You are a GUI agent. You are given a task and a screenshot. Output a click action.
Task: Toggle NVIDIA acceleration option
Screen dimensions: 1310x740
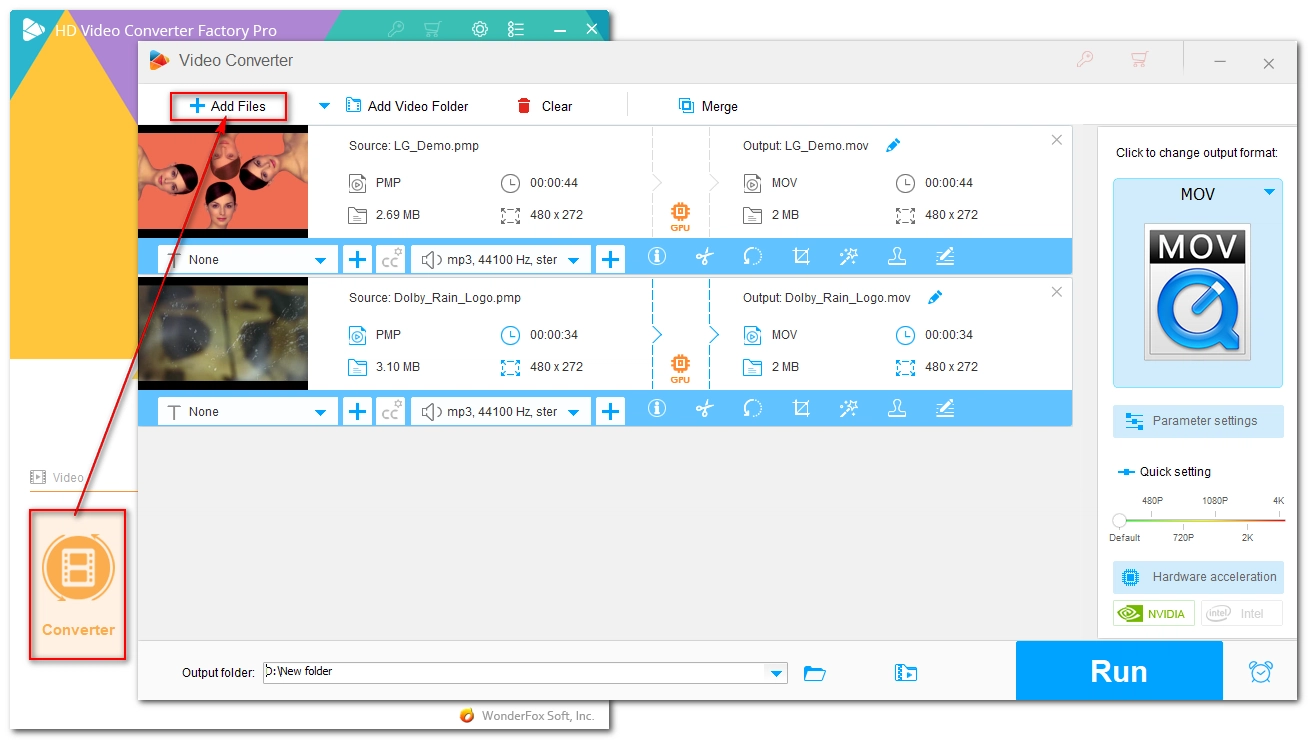[1154, 613]
